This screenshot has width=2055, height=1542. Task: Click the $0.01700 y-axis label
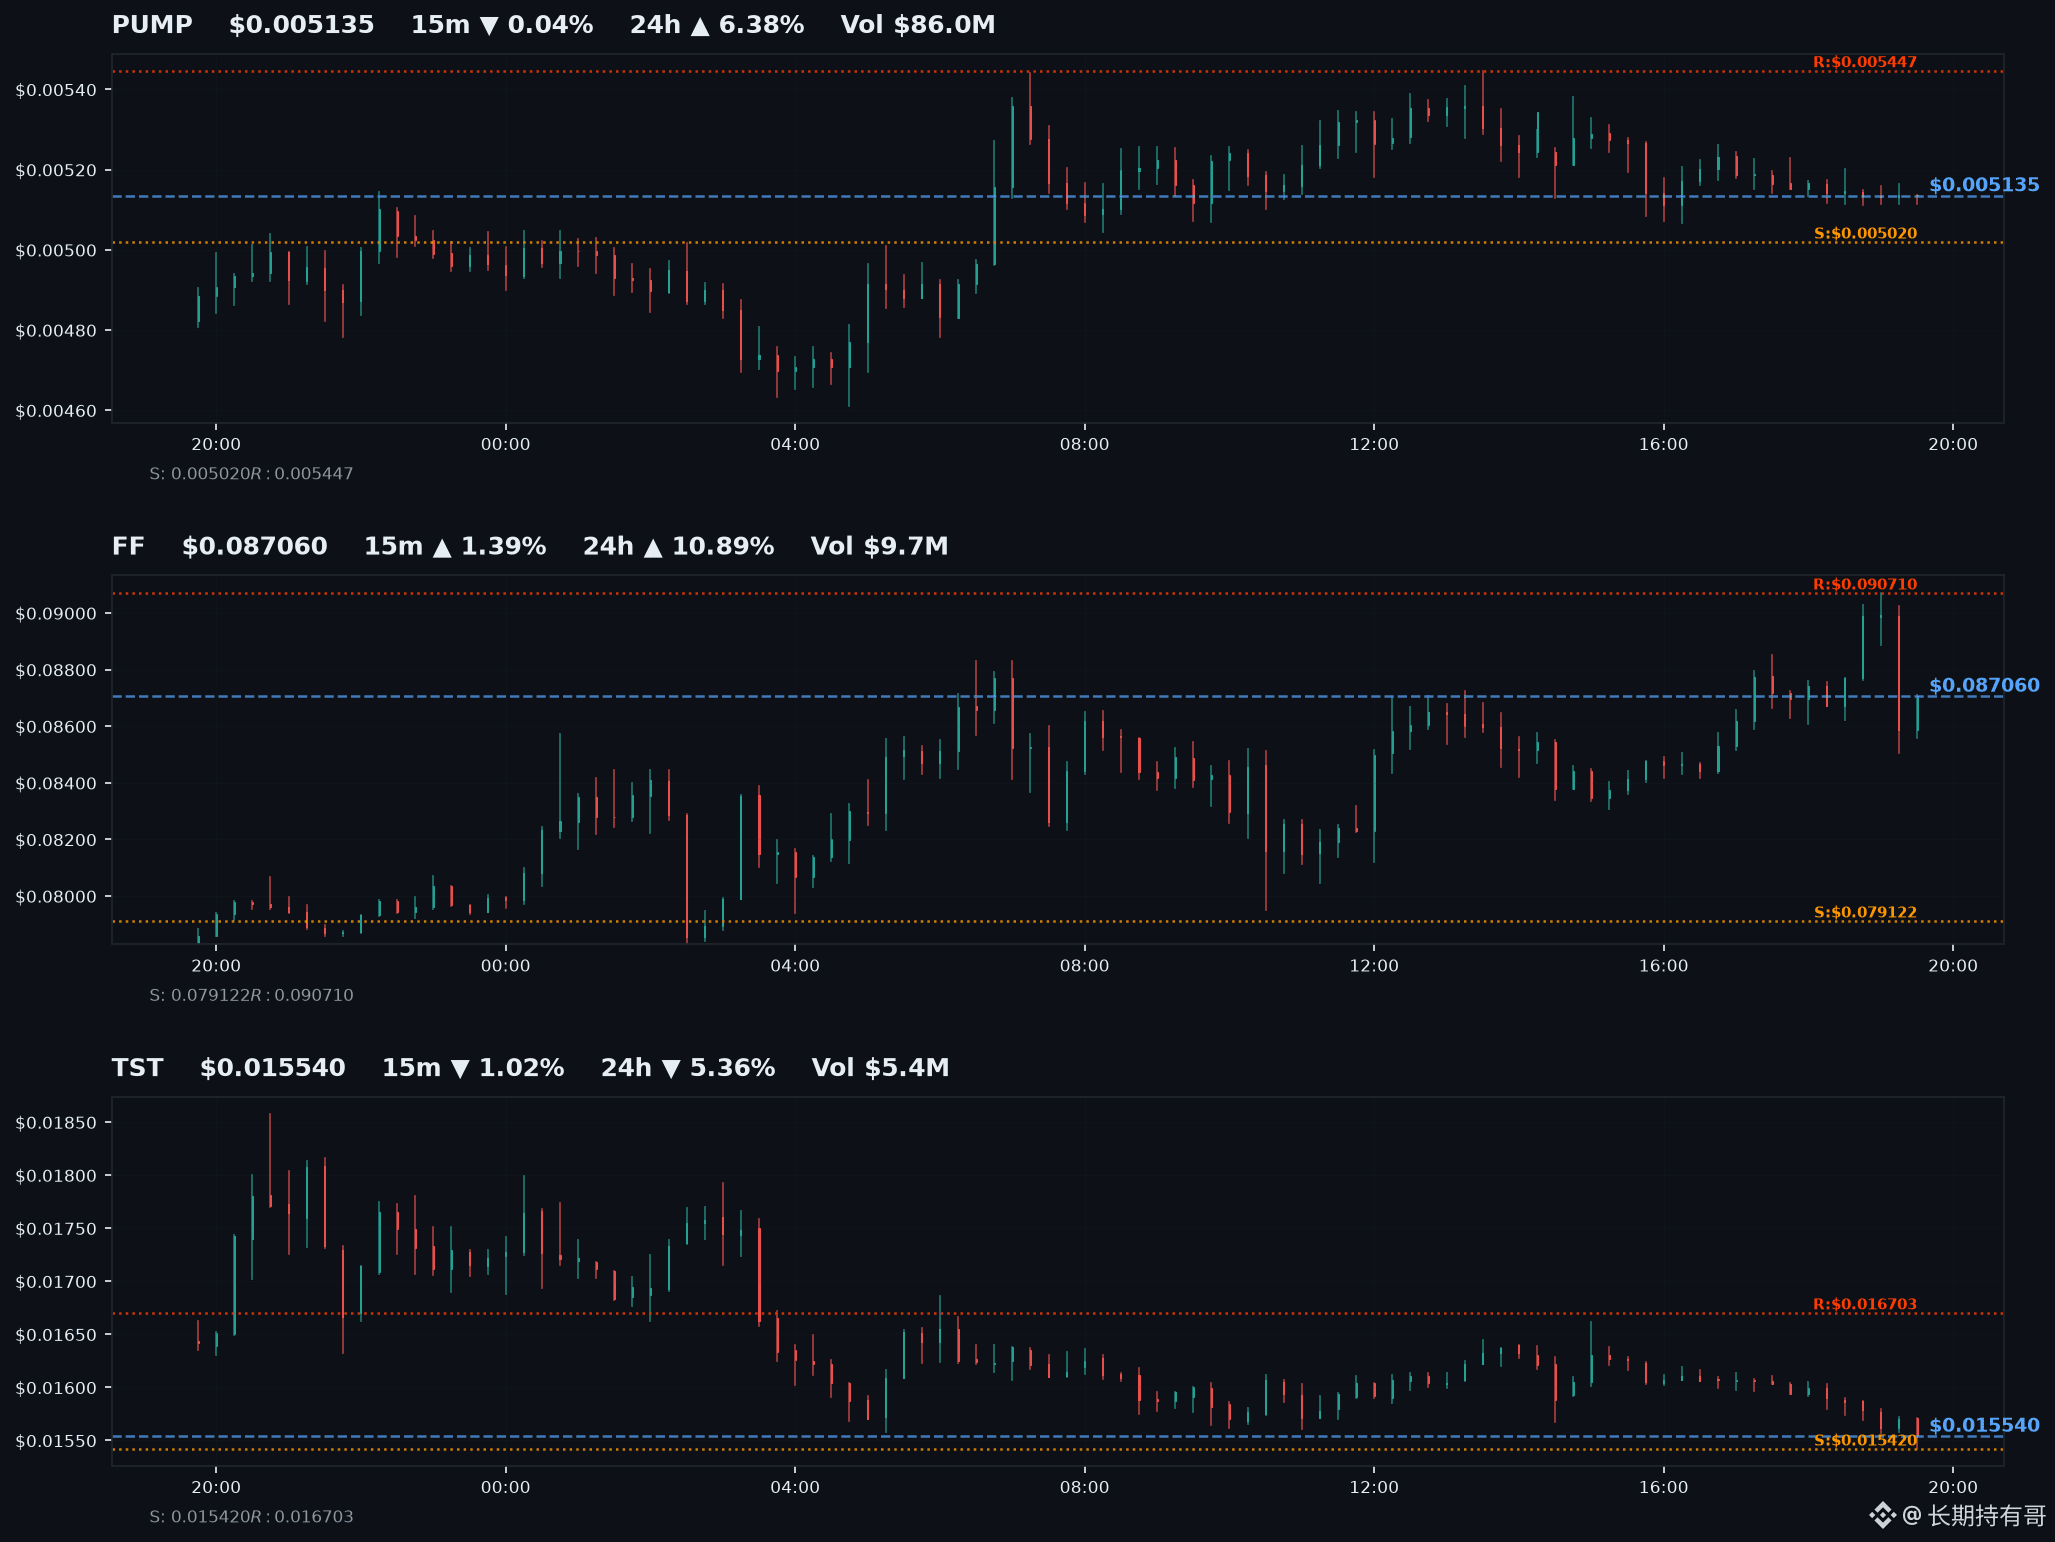(x=57, y=1282)
